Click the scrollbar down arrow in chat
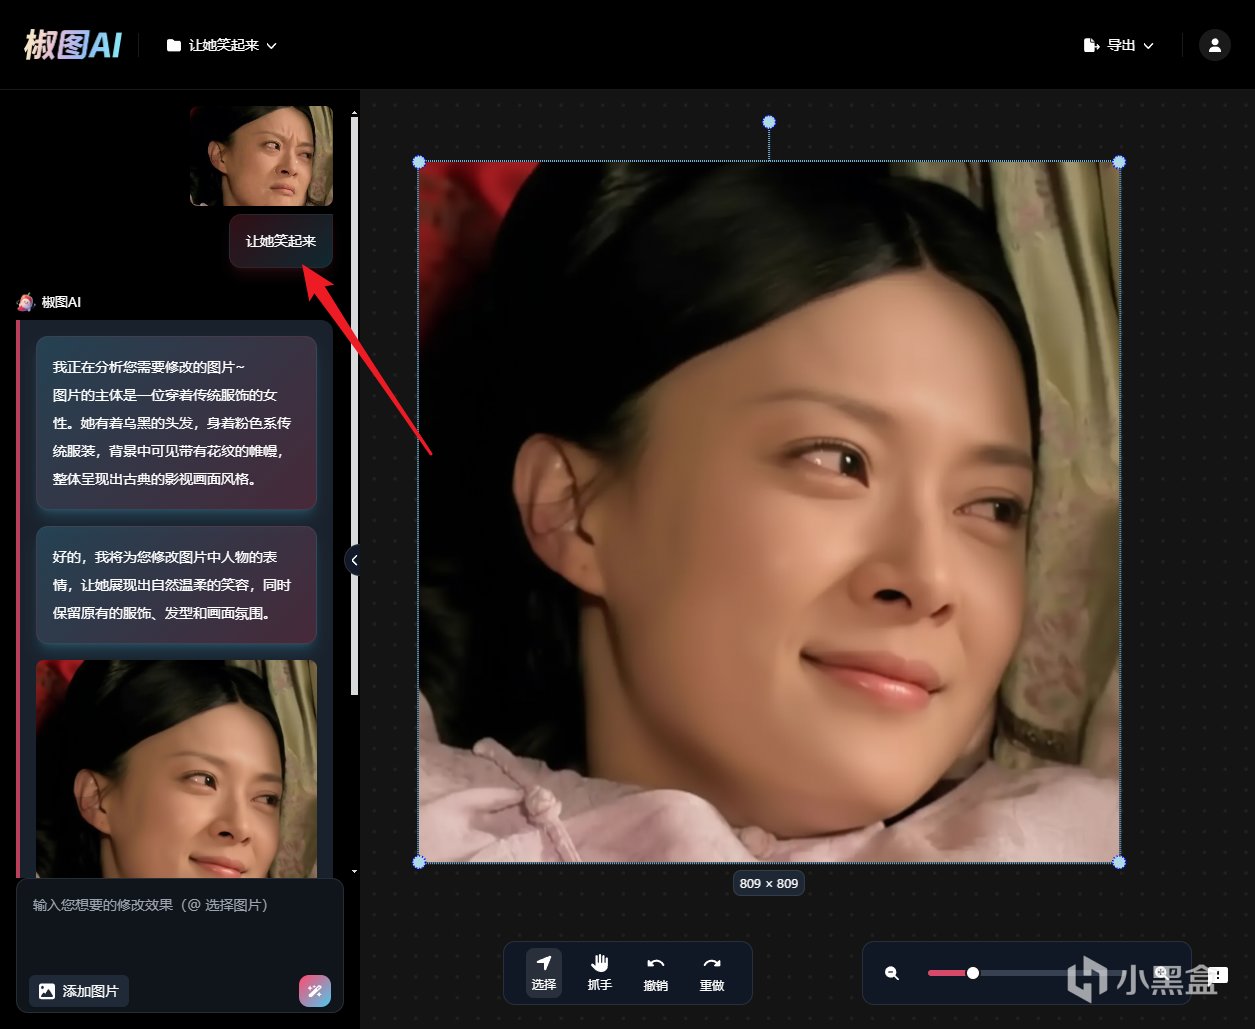The width and height of the screenshot is (1255, 1029). pos(354,872)
